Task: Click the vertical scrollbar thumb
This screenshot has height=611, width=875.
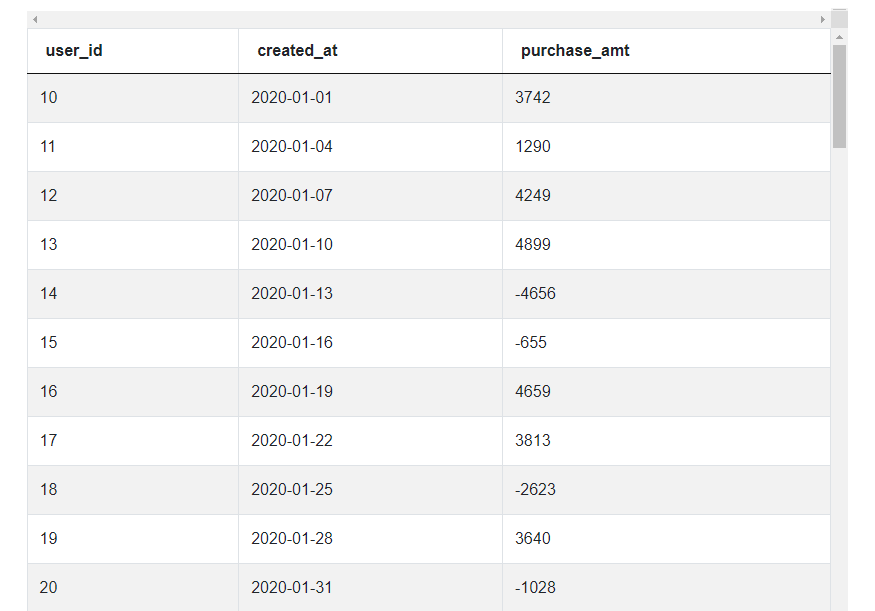Action: [839, 95]
